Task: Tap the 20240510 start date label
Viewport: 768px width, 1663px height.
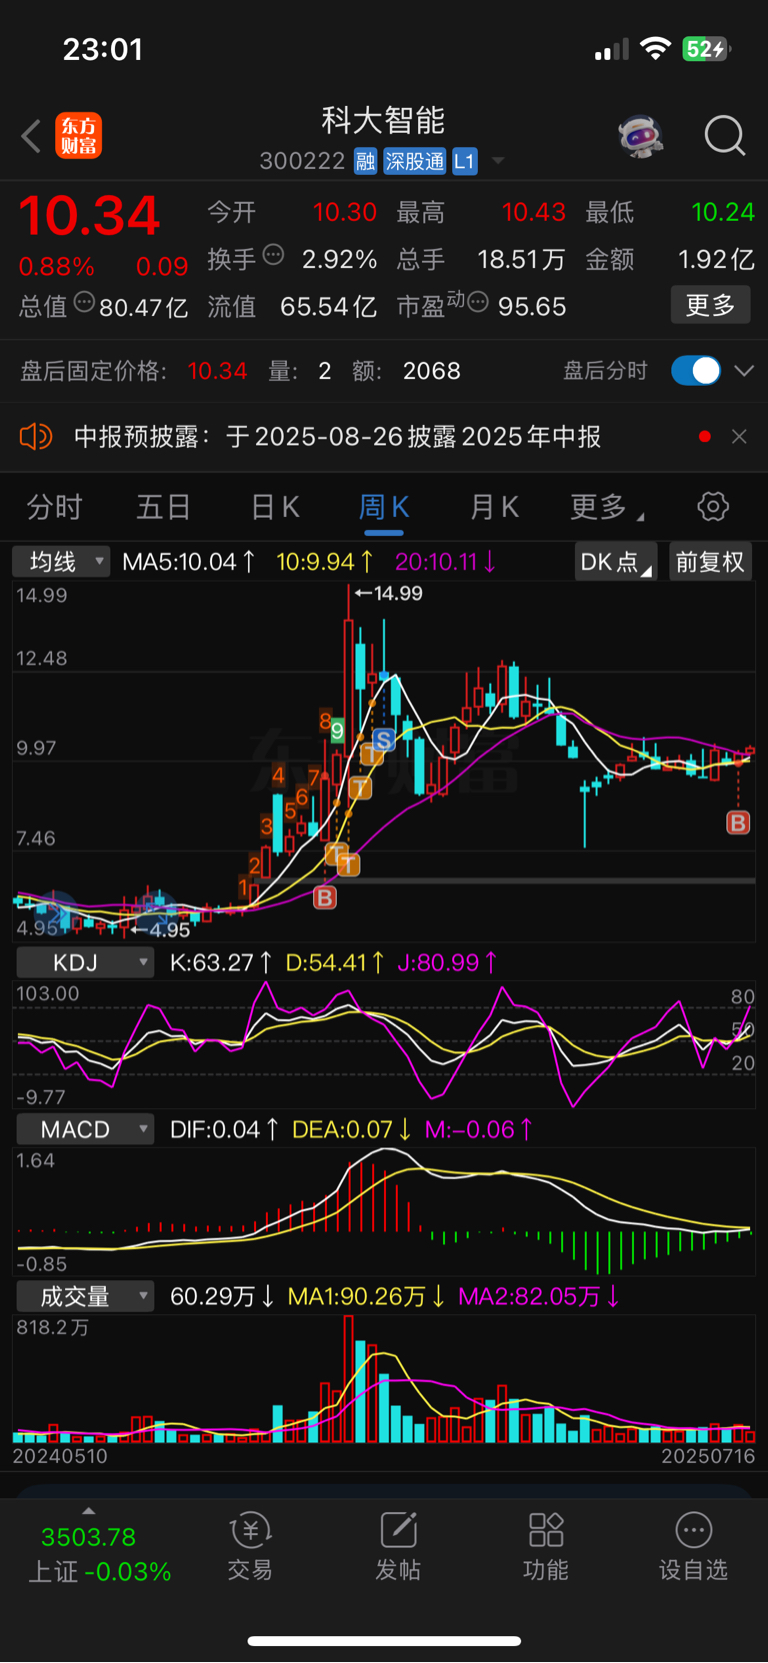Action: coord(60,1456)
